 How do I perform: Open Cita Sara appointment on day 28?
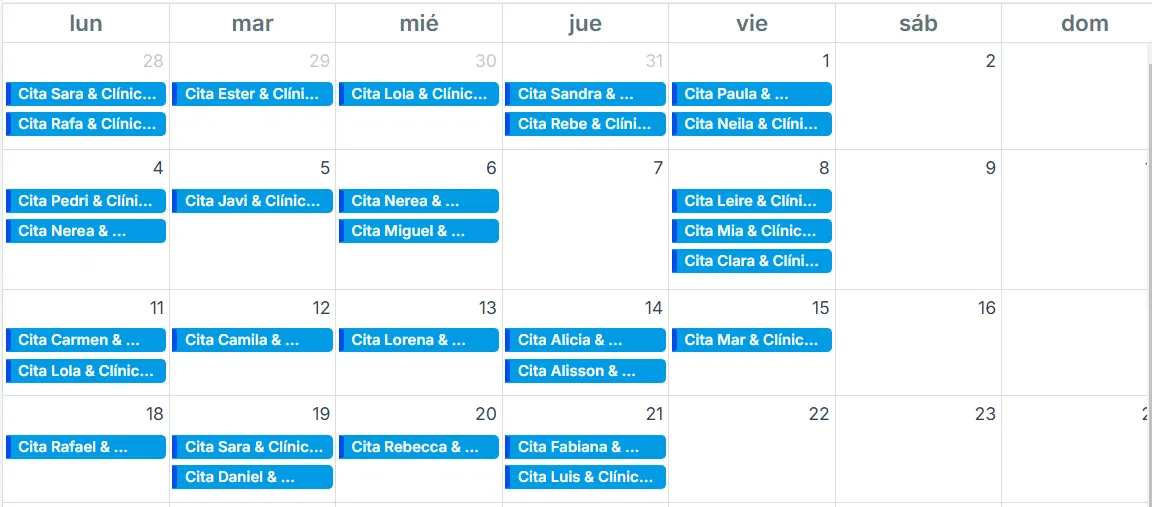(x=86, y=94)
